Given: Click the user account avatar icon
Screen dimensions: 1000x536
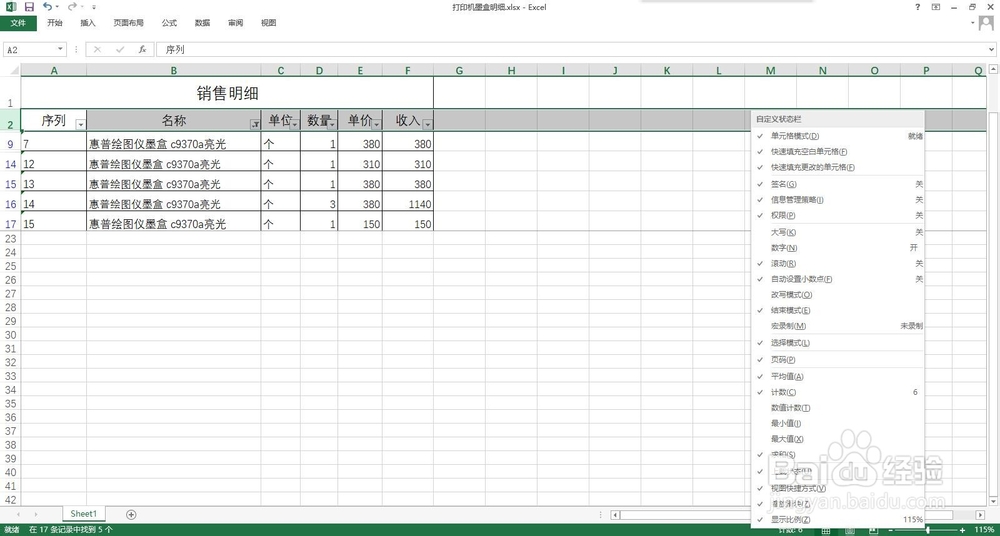Looking at the screenshot, I should [x=987, y=24].
